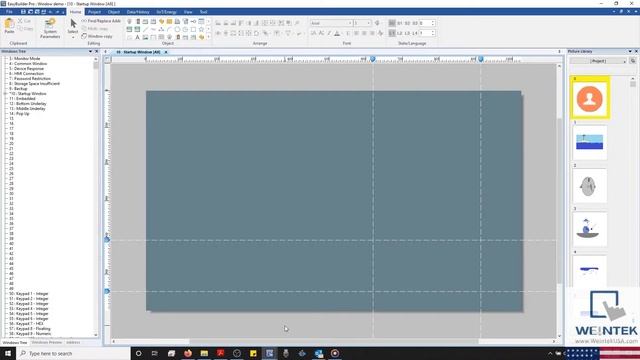The image size is (640, 360).
Task: Click the EasyBuilder Pro taskbar icon
Action: (269, 353)
